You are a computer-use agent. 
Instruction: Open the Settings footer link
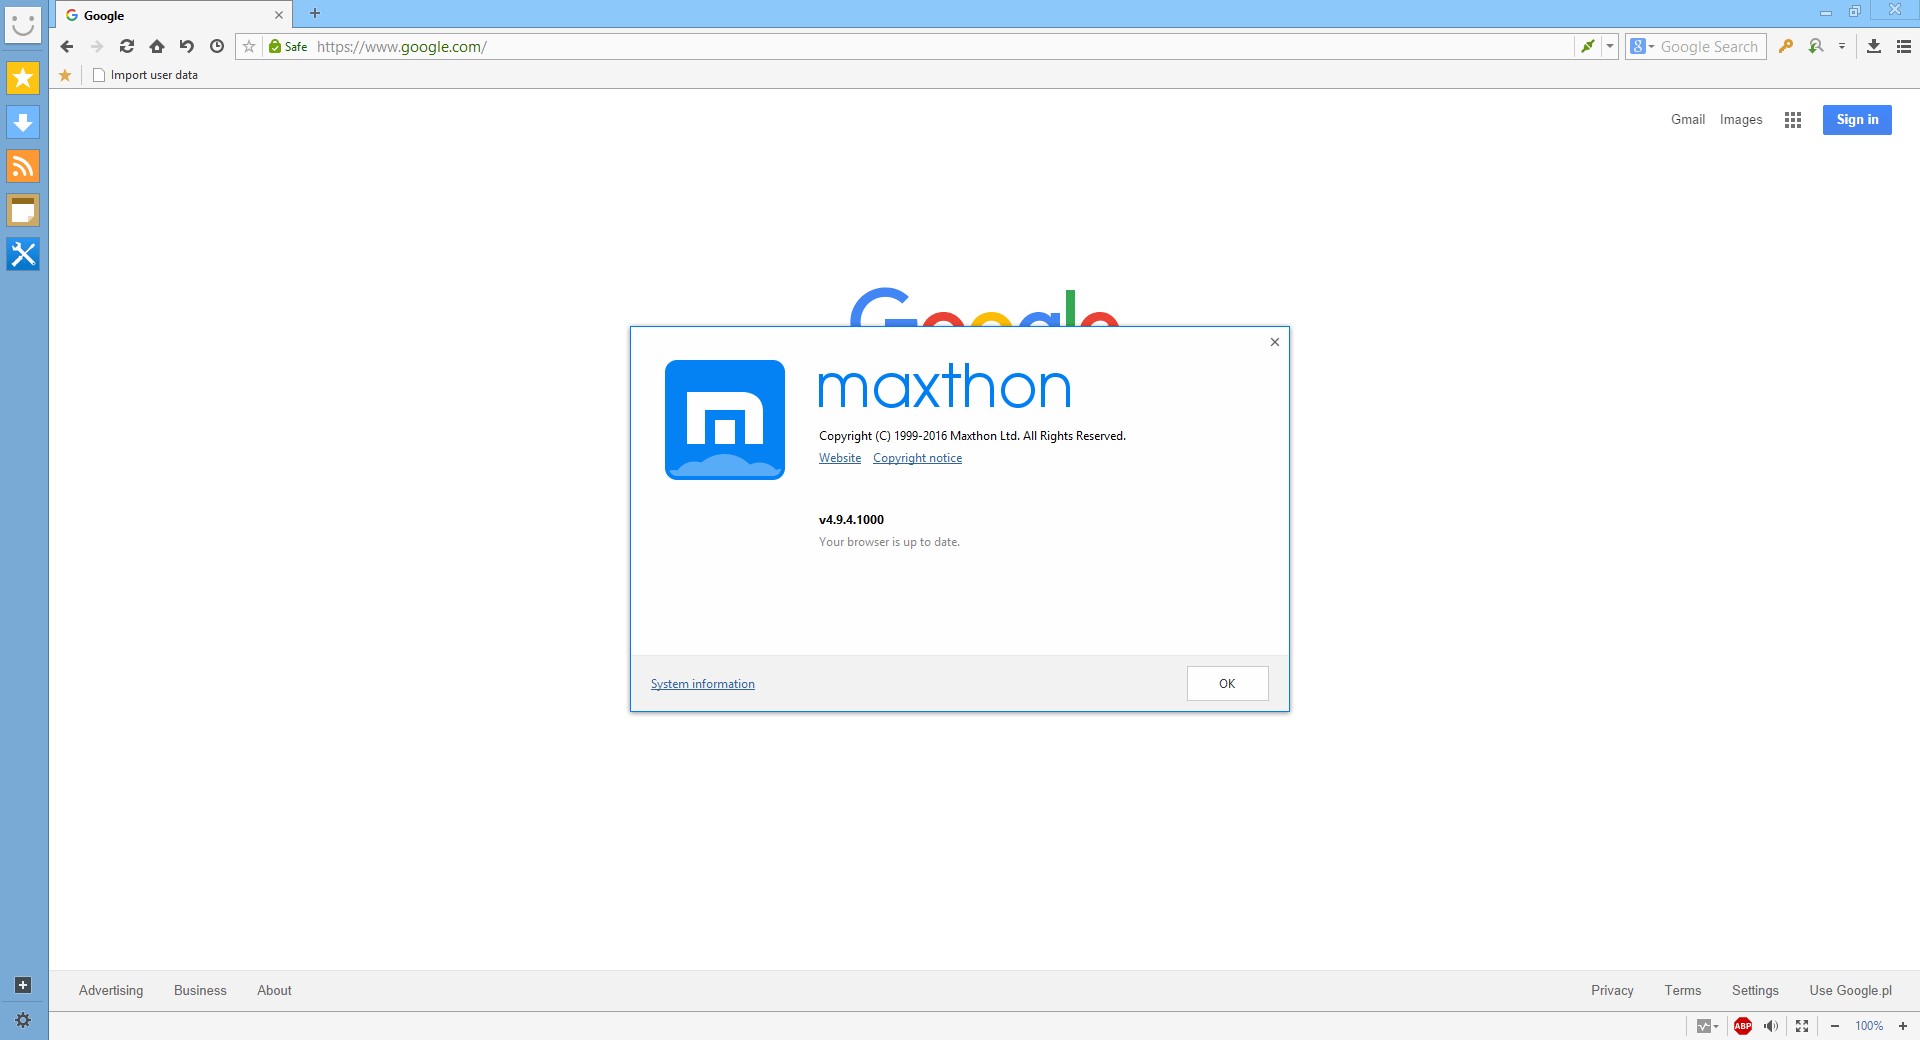1755,991
